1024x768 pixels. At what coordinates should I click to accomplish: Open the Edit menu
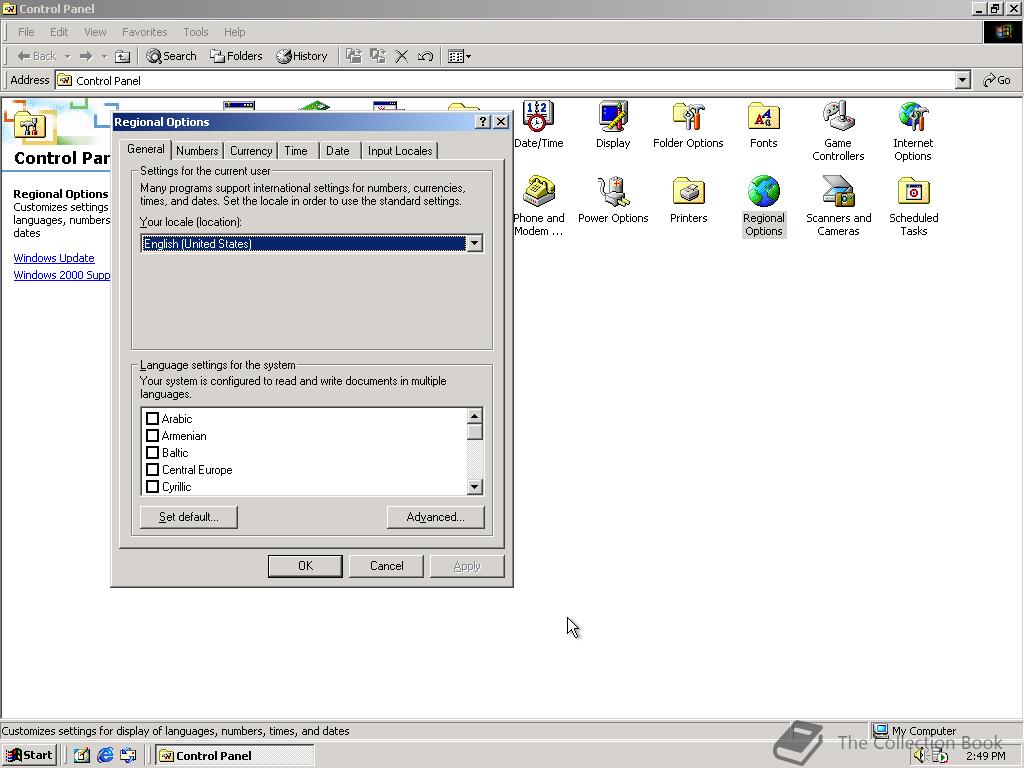(x=59, y=32)
